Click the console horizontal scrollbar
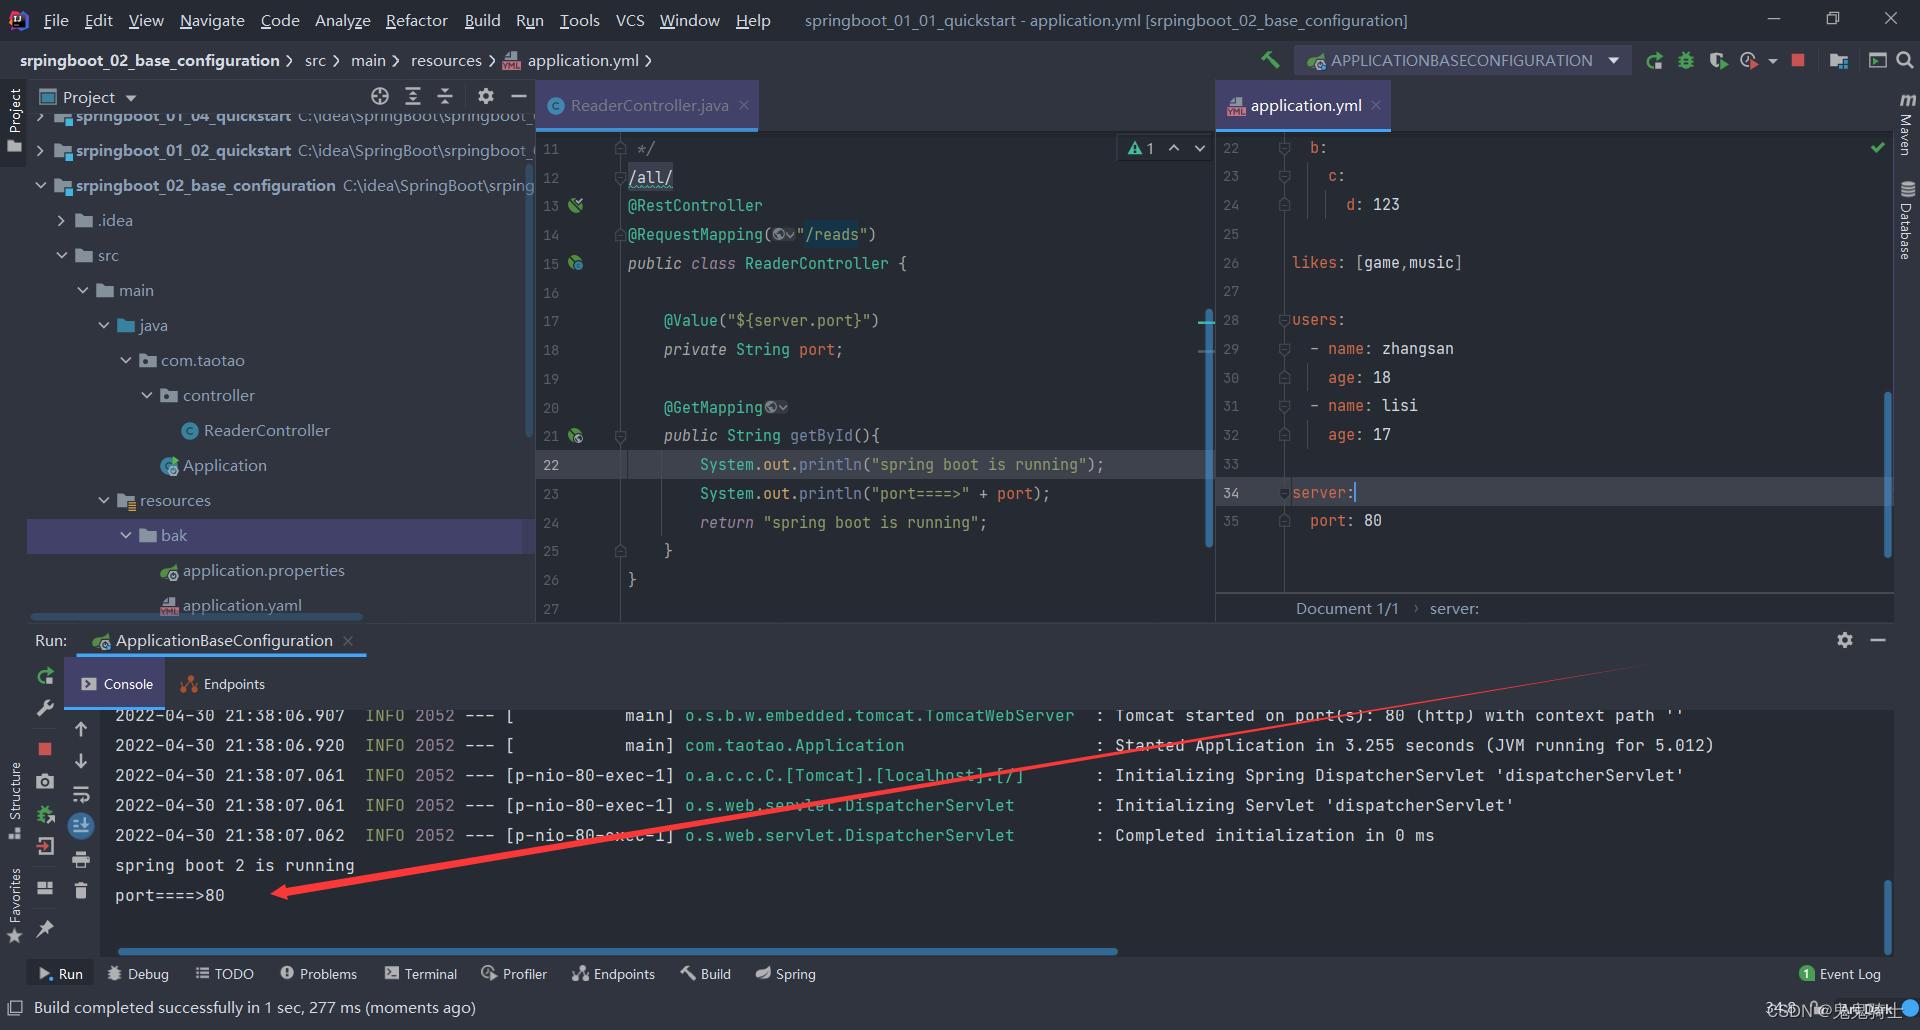1920x1030 pixels. click(x=617, y=951)
